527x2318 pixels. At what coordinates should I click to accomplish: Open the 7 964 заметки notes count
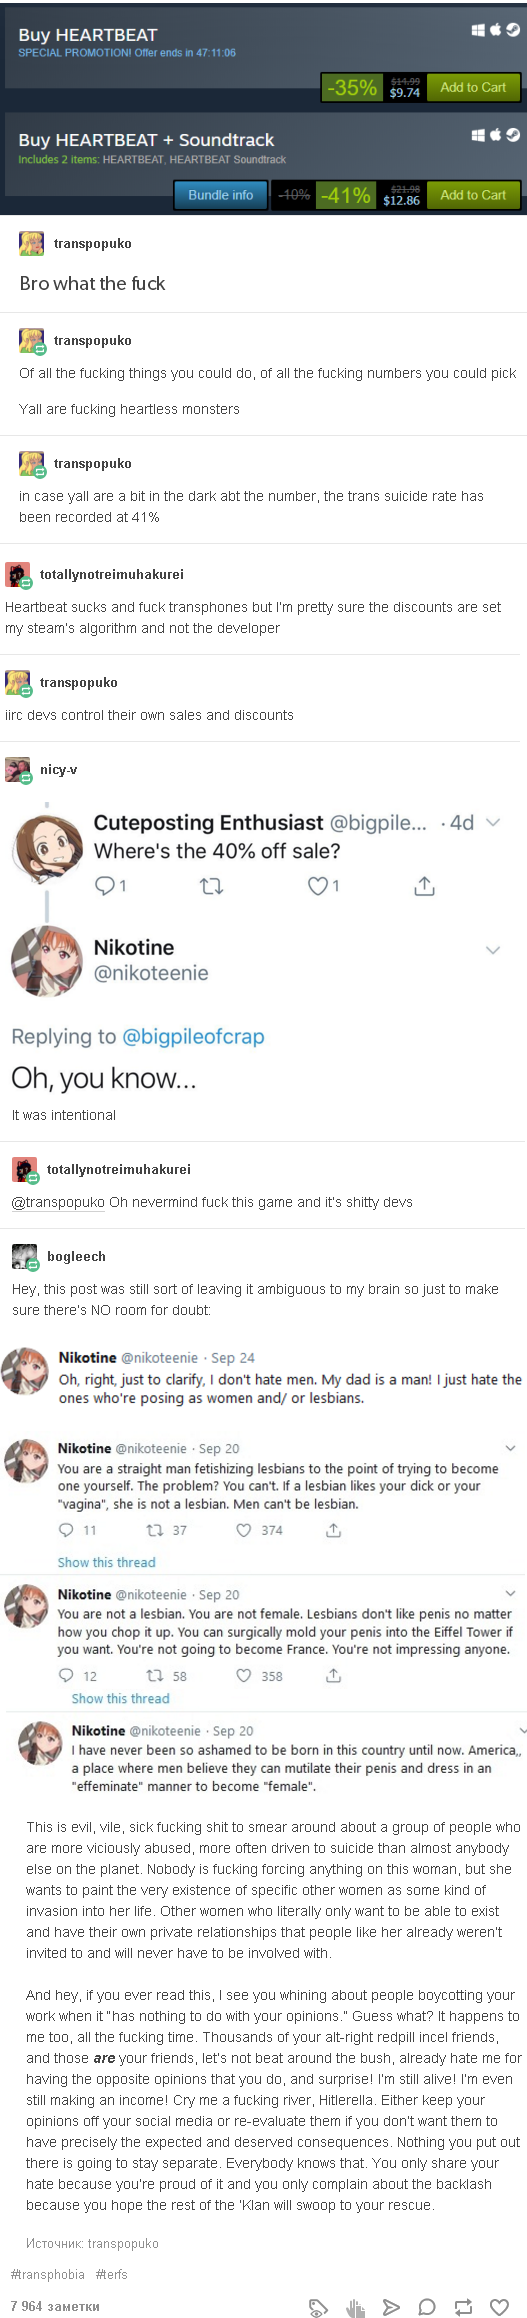click(55, 2306)
